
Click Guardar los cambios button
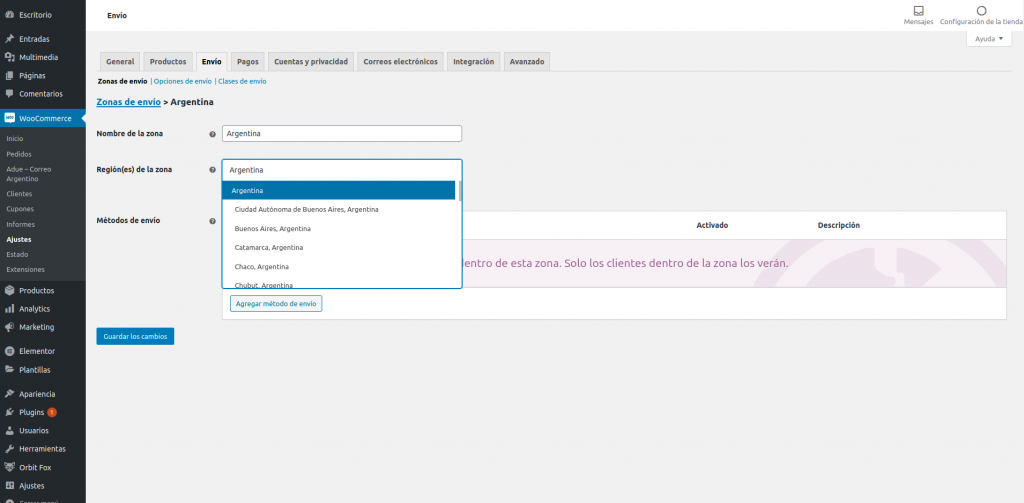coord(135,336)
